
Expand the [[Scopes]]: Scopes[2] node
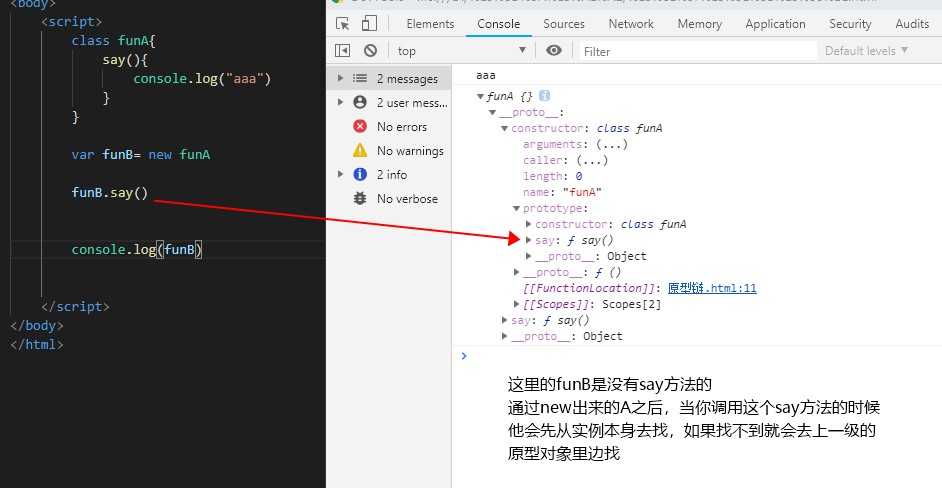(x=517, y=303)
